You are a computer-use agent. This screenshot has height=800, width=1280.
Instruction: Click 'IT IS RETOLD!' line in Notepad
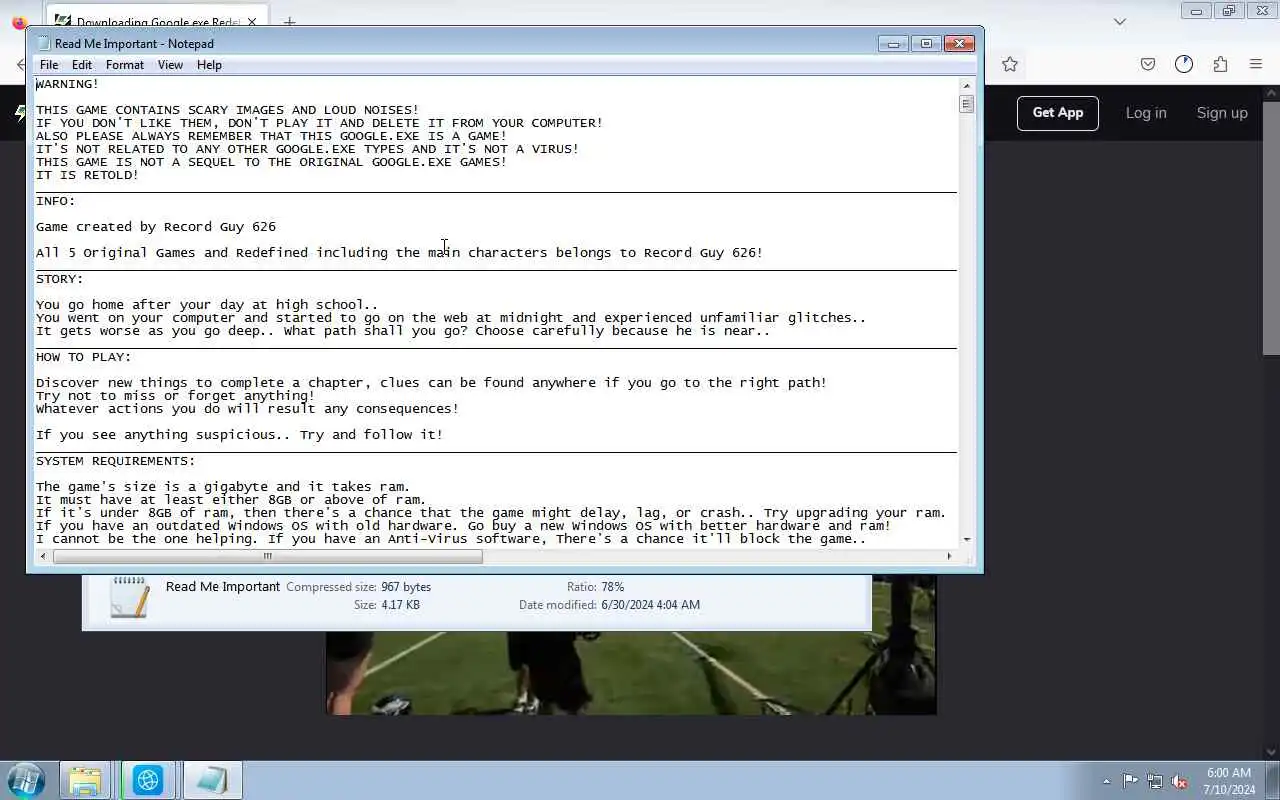point(88,175)
